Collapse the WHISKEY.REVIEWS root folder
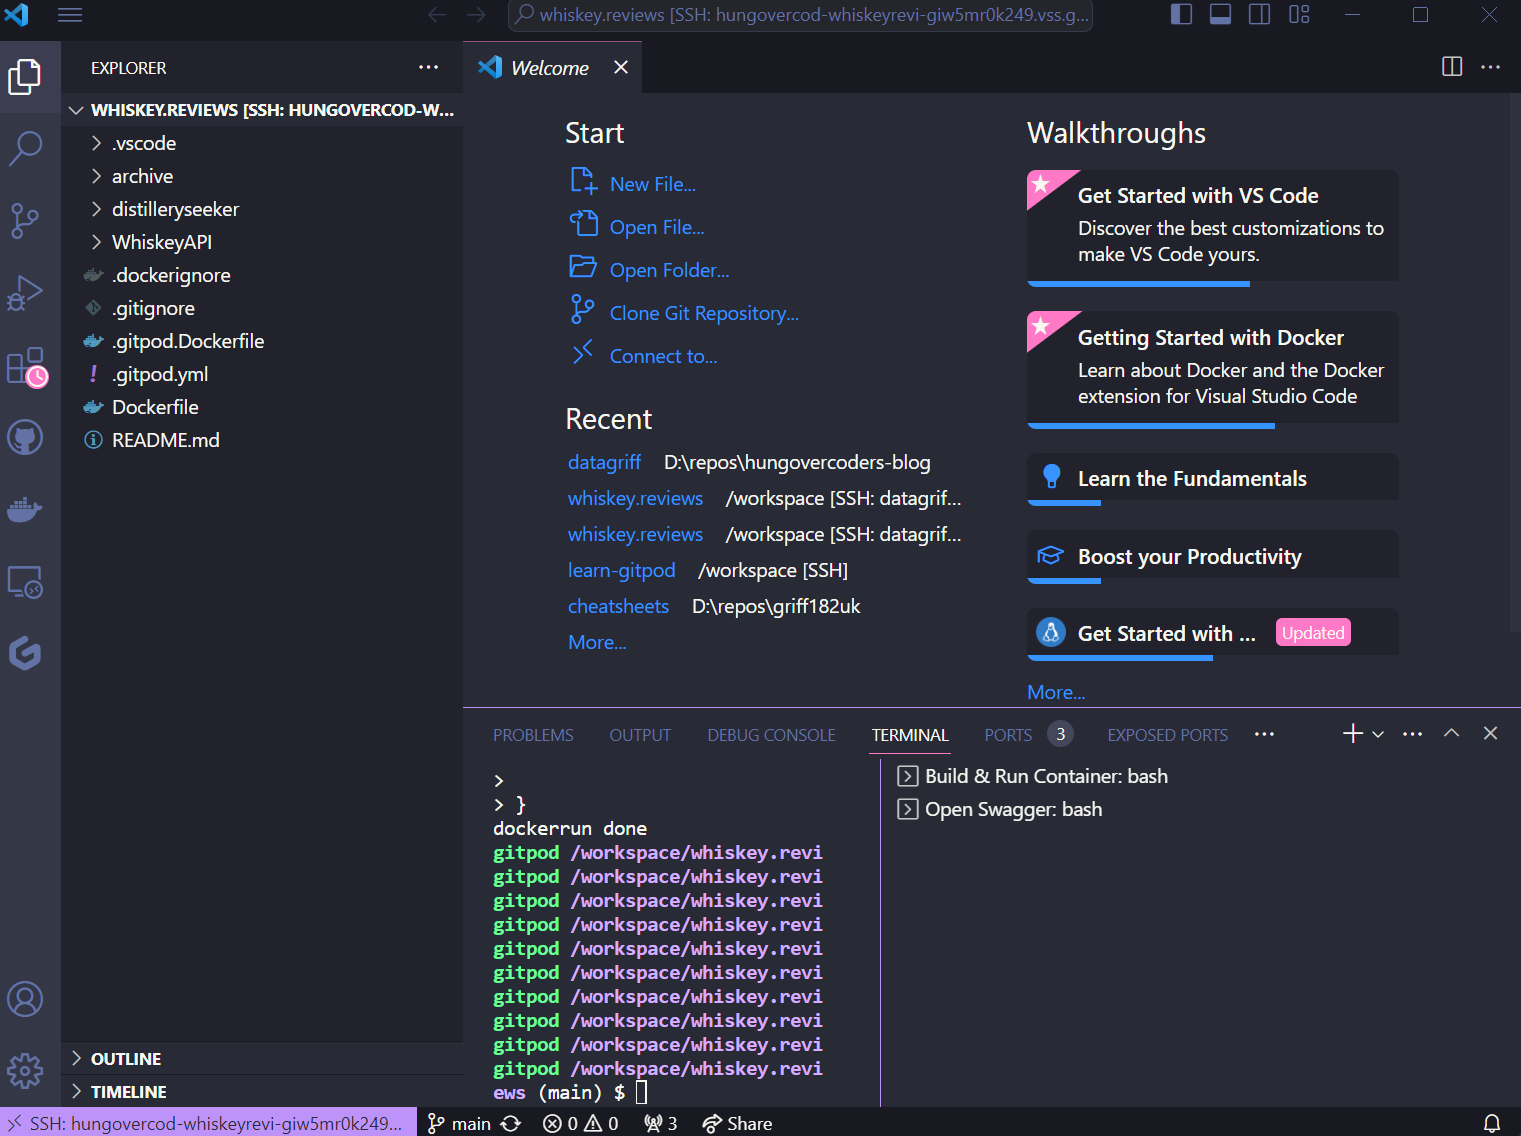Viewport: 1521px width, 1136px height. tap(262, 110)
